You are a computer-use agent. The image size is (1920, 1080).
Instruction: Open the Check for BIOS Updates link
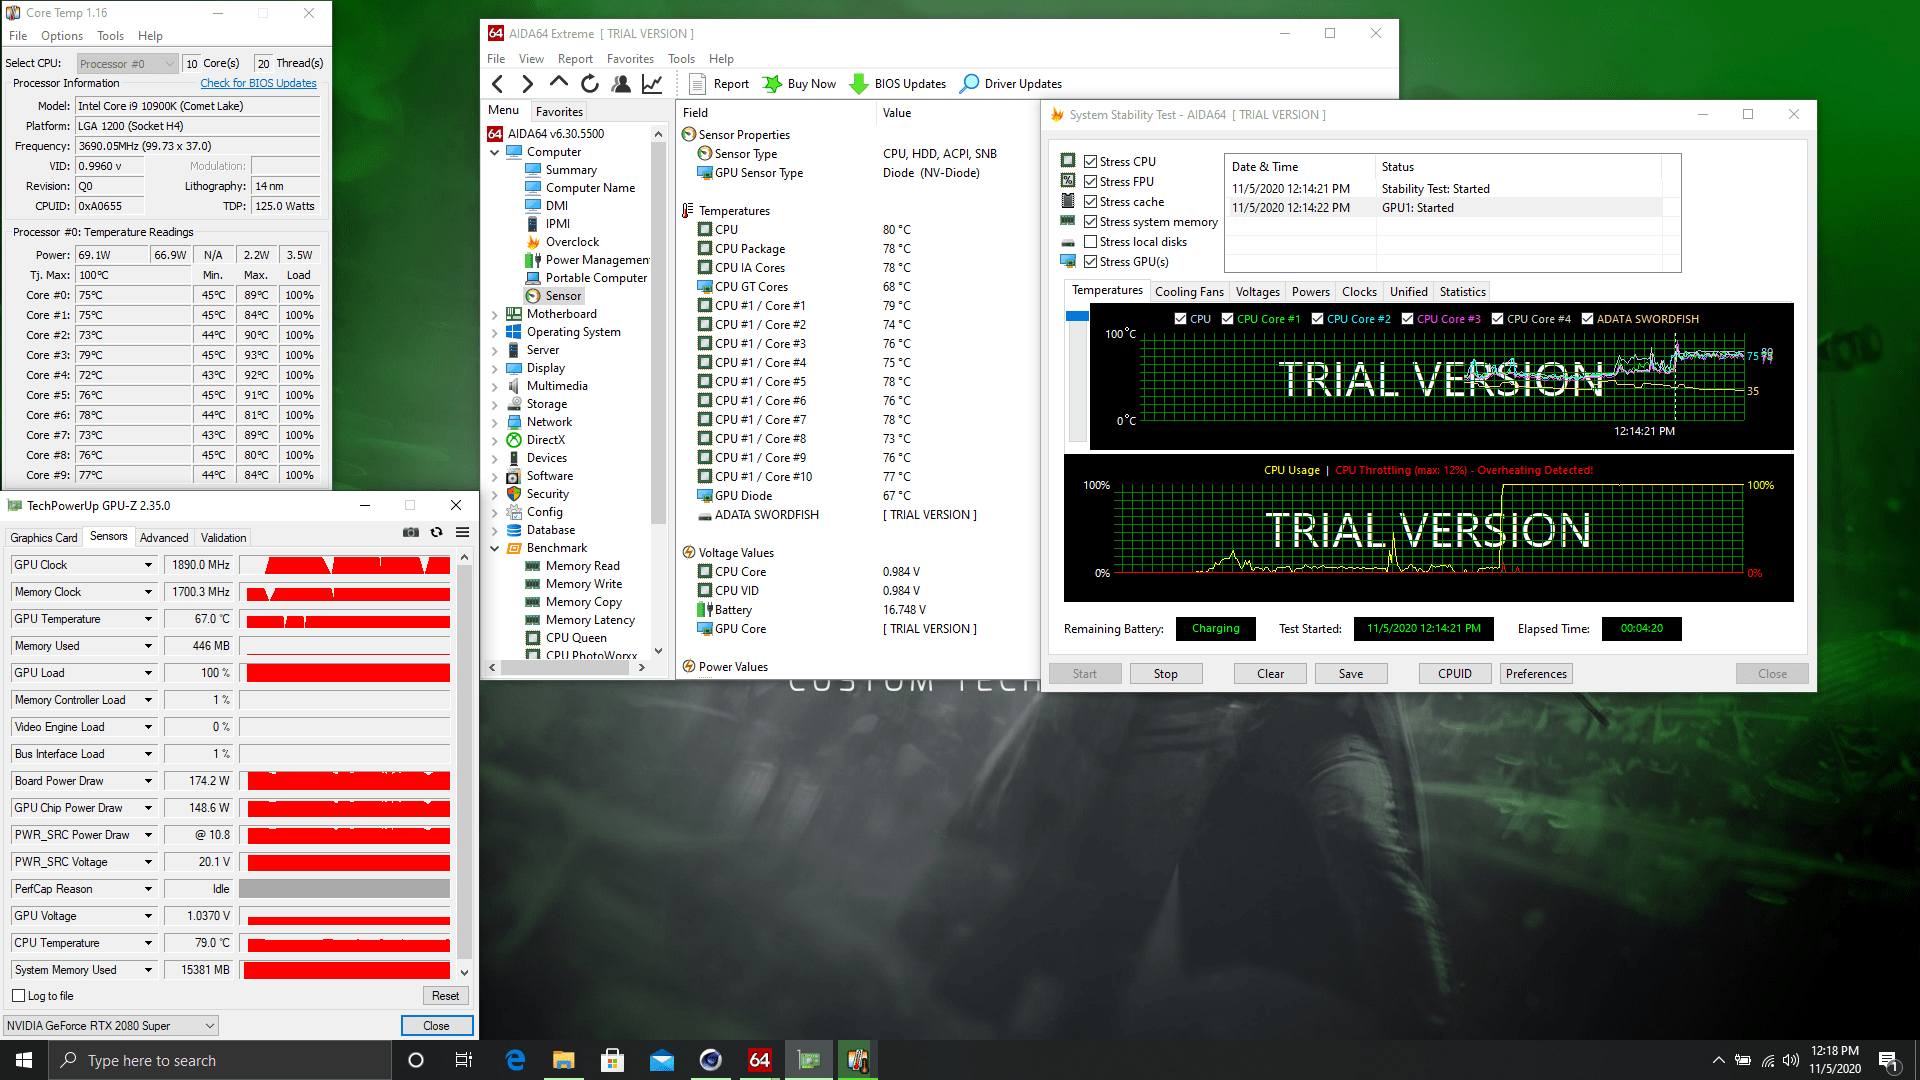pyautogui.click(x=258, y=83)
